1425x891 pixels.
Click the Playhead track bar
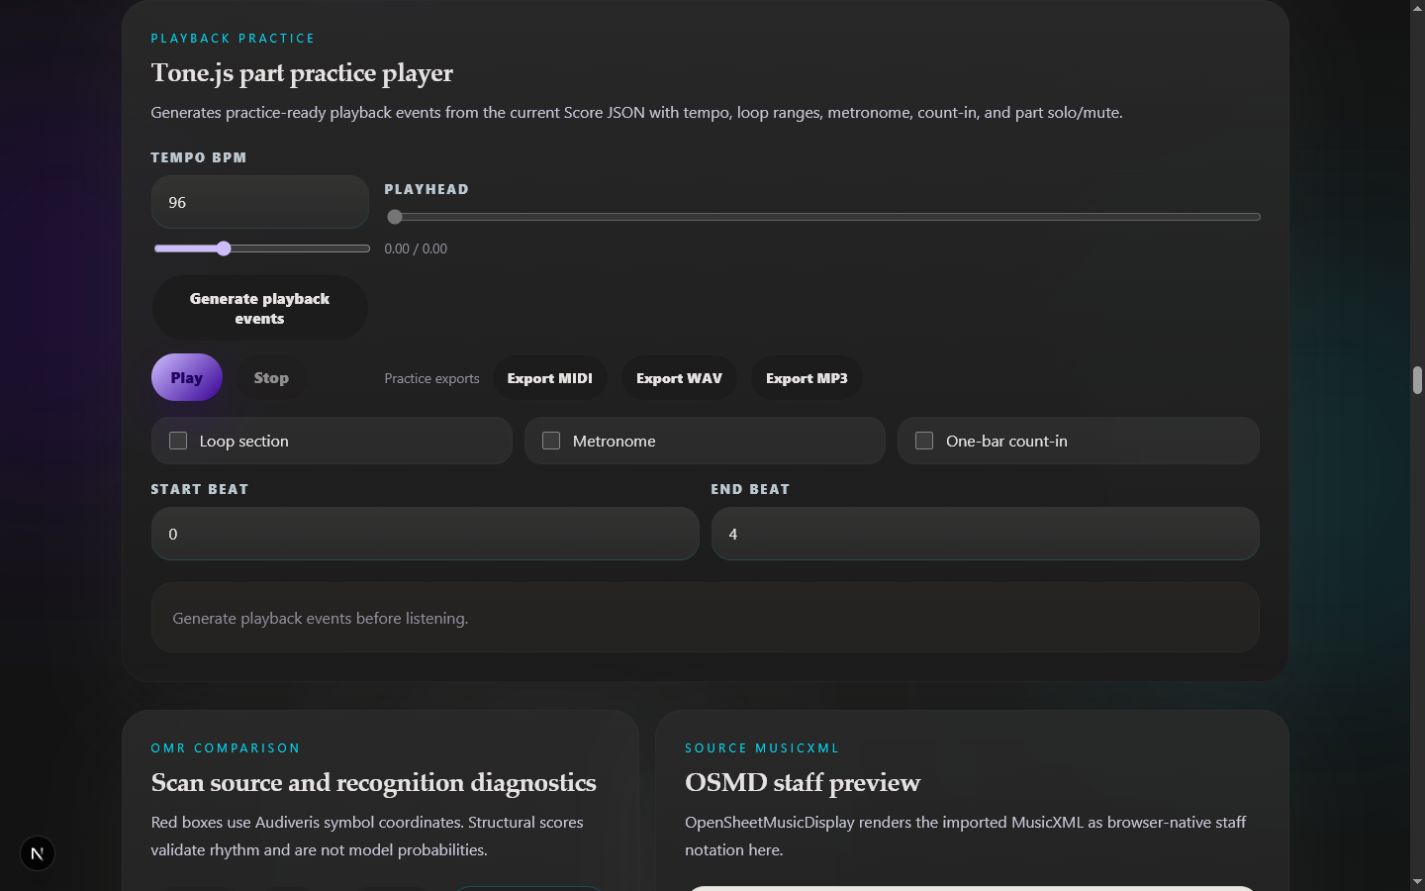(823, 216)
